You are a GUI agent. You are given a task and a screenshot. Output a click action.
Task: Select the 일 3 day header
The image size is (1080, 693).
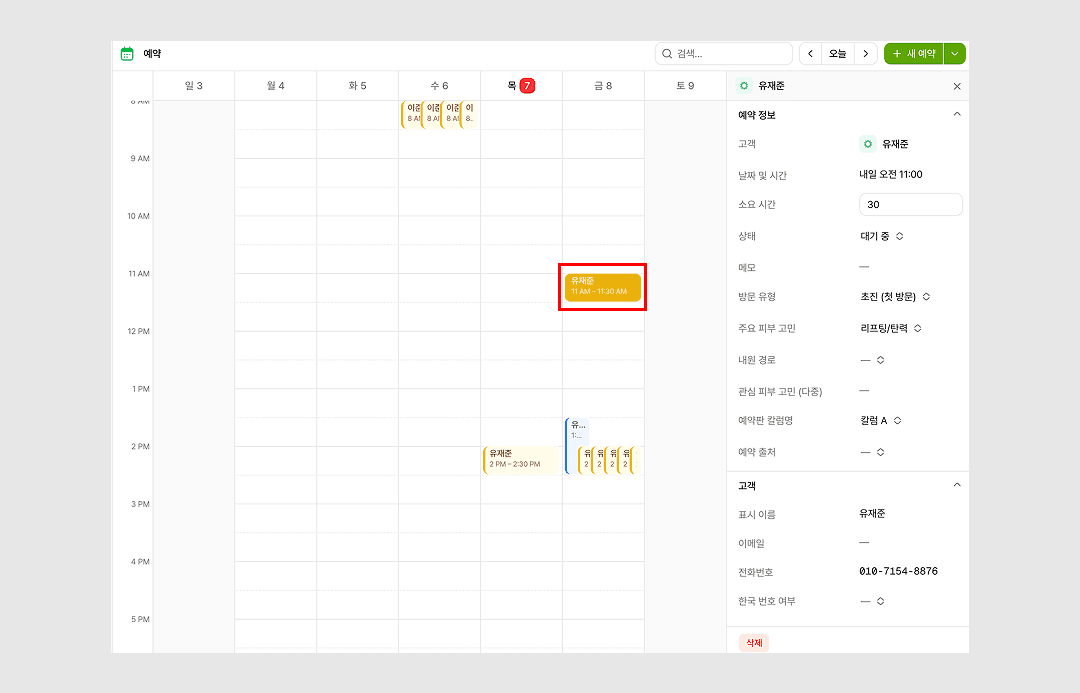click(x=194, y=85)
